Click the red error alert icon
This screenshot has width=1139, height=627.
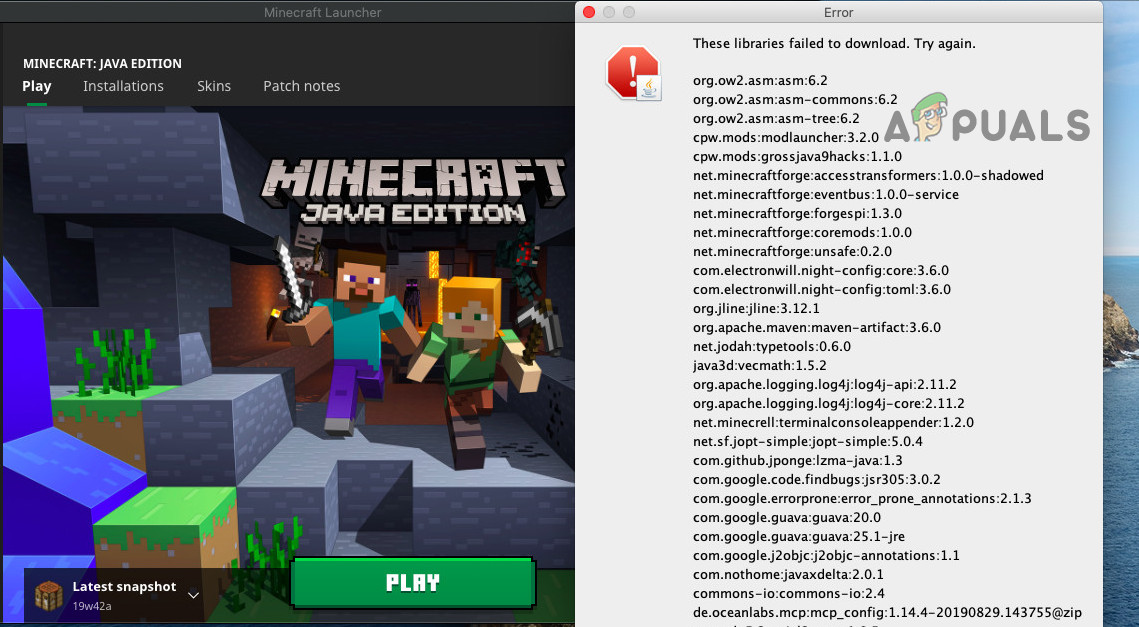[633, 73]
